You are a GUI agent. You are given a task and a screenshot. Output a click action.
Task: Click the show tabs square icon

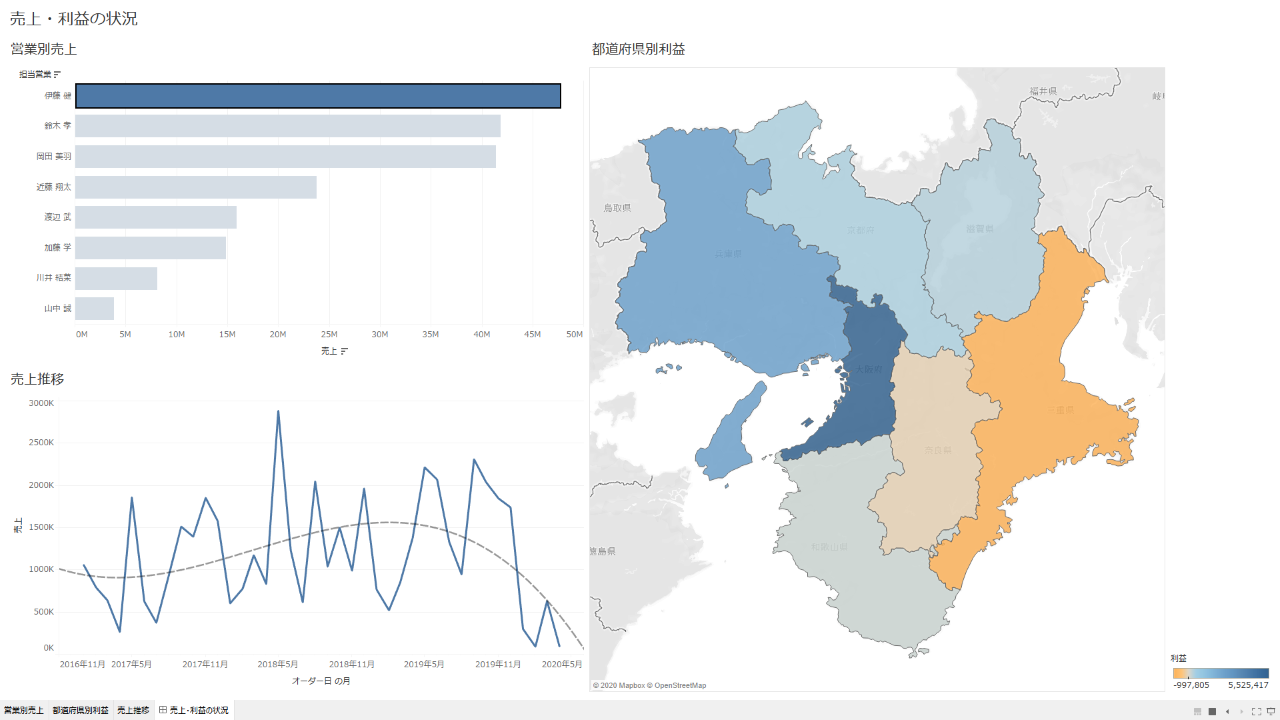tap(1212, 711)
